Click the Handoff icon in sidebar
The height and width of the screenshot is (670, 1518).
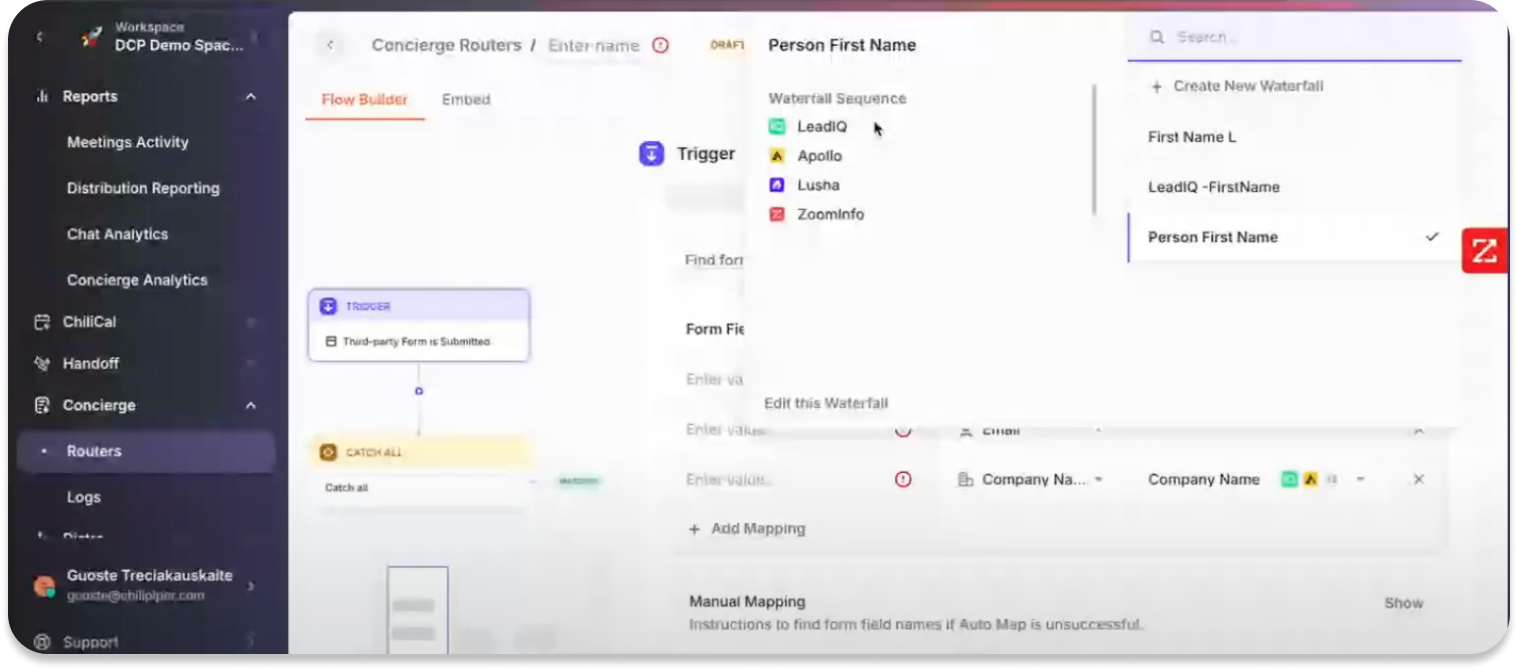[x=42, y=364]
